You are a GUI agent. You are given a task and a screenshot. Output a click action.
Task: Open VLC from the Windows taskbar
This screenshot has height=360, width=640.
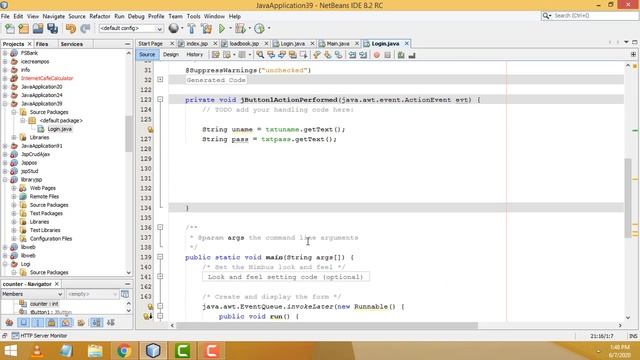click(37, 351)
